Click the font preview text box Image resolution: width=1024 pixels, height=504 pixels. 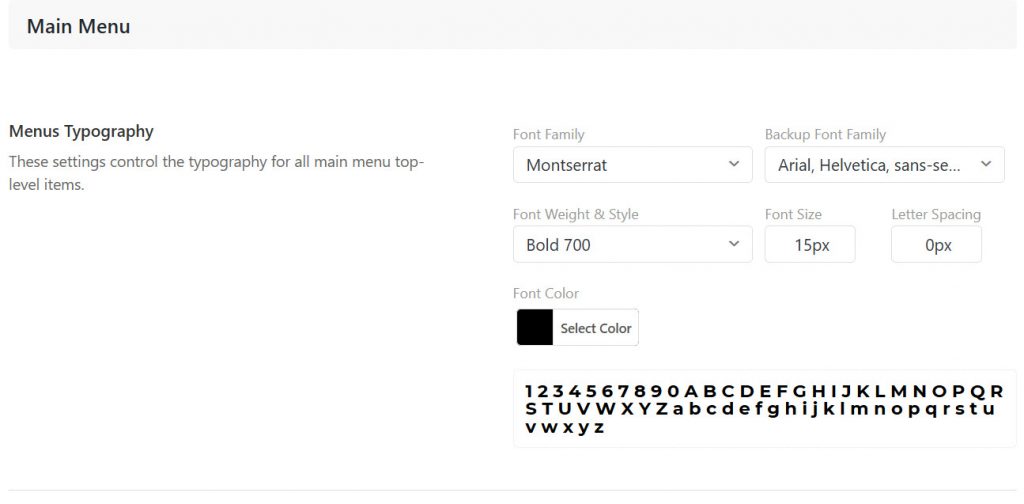pyautogui.click(x=764, y=409)
